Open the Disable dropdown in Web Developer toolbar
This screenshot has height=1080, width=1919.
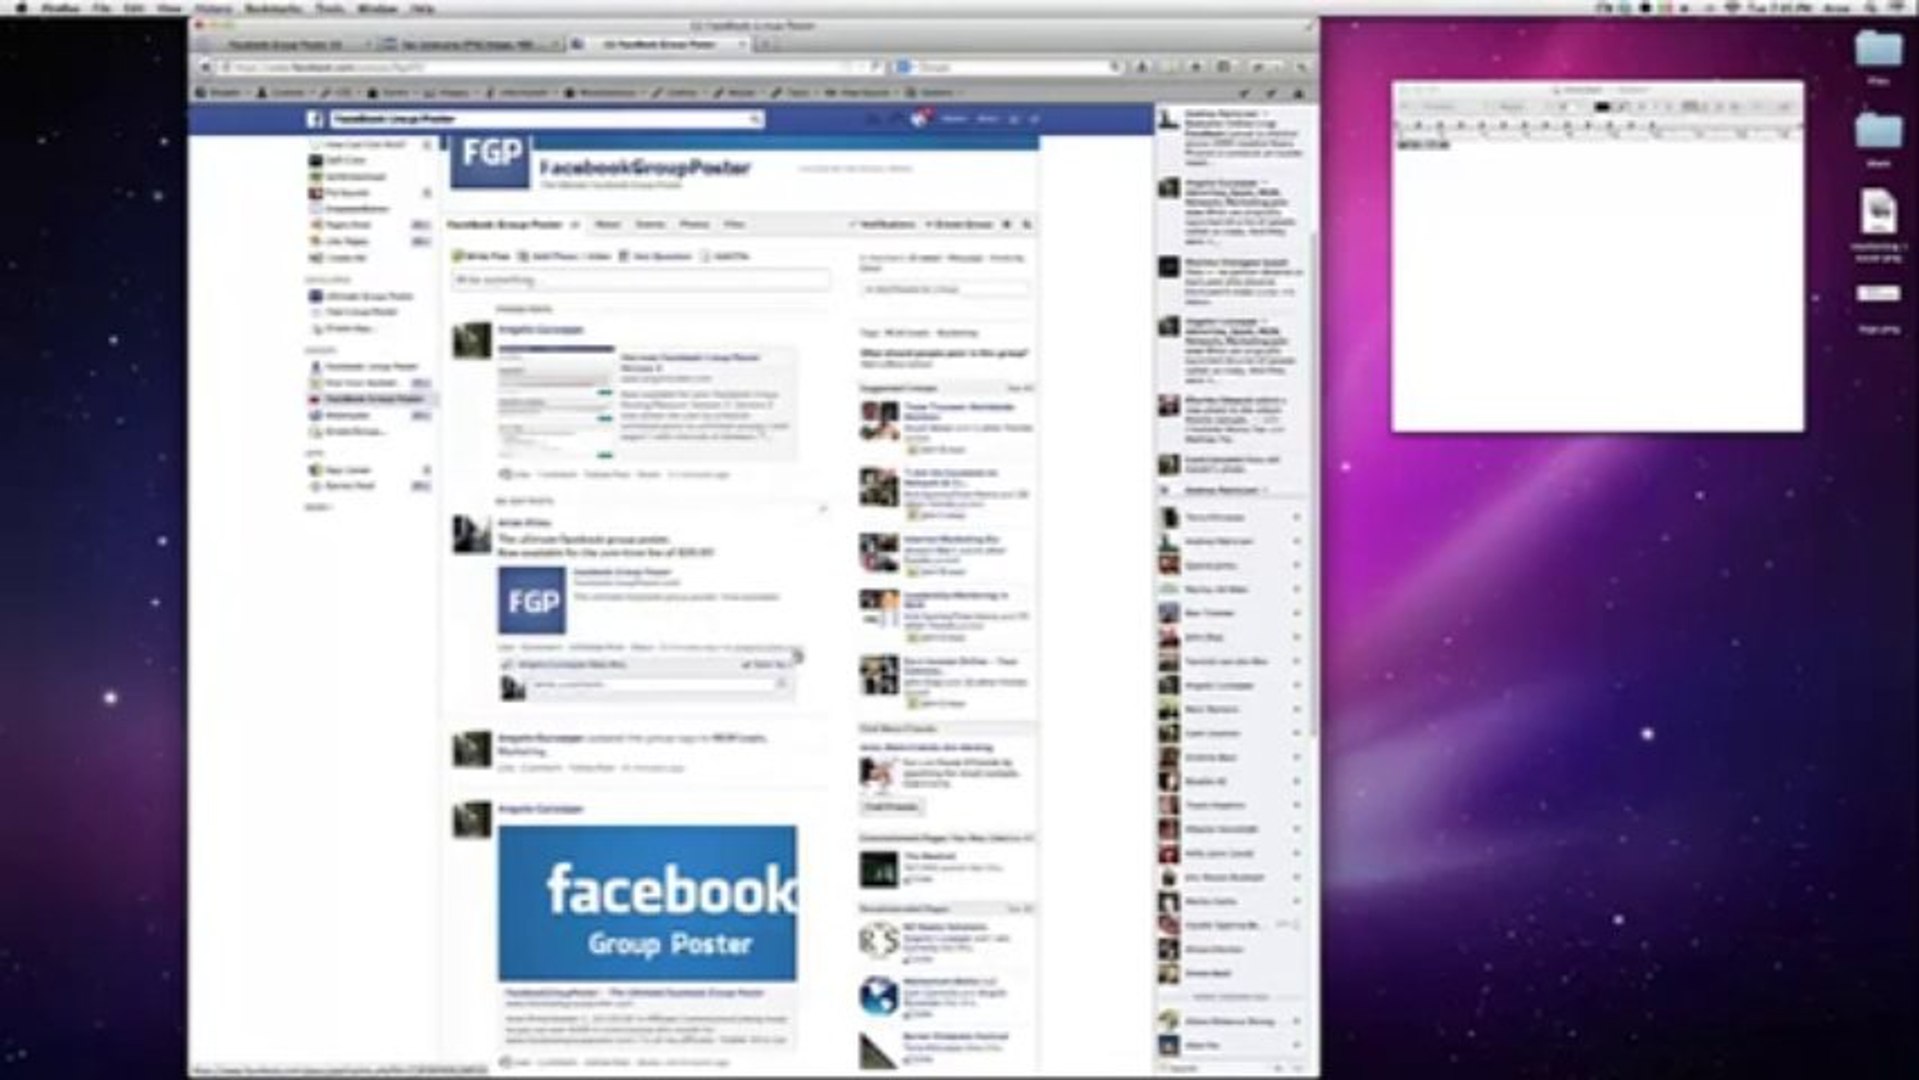tap(223, 92)
